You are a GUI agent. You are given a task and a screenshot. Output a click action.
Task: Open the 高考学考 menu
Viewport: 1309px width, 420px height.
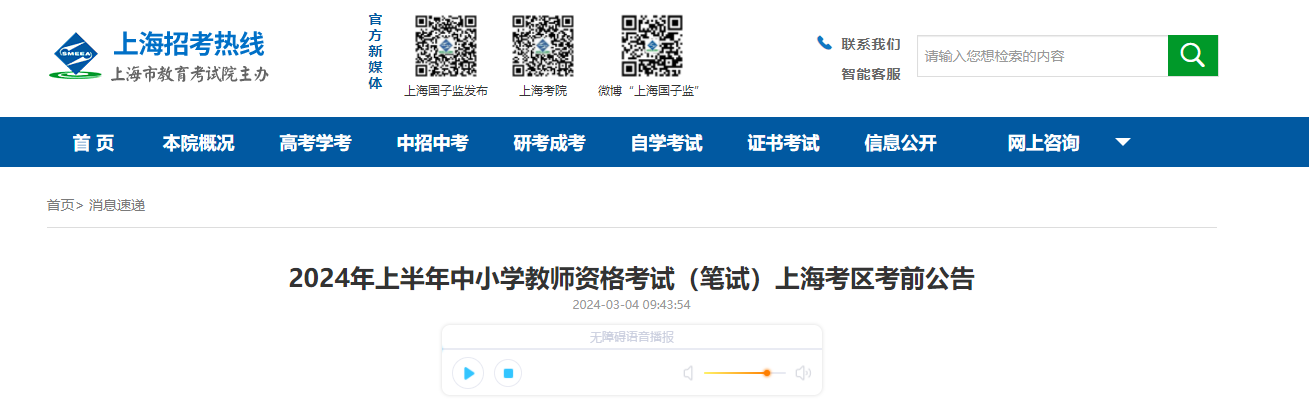[x=315, y=143]
